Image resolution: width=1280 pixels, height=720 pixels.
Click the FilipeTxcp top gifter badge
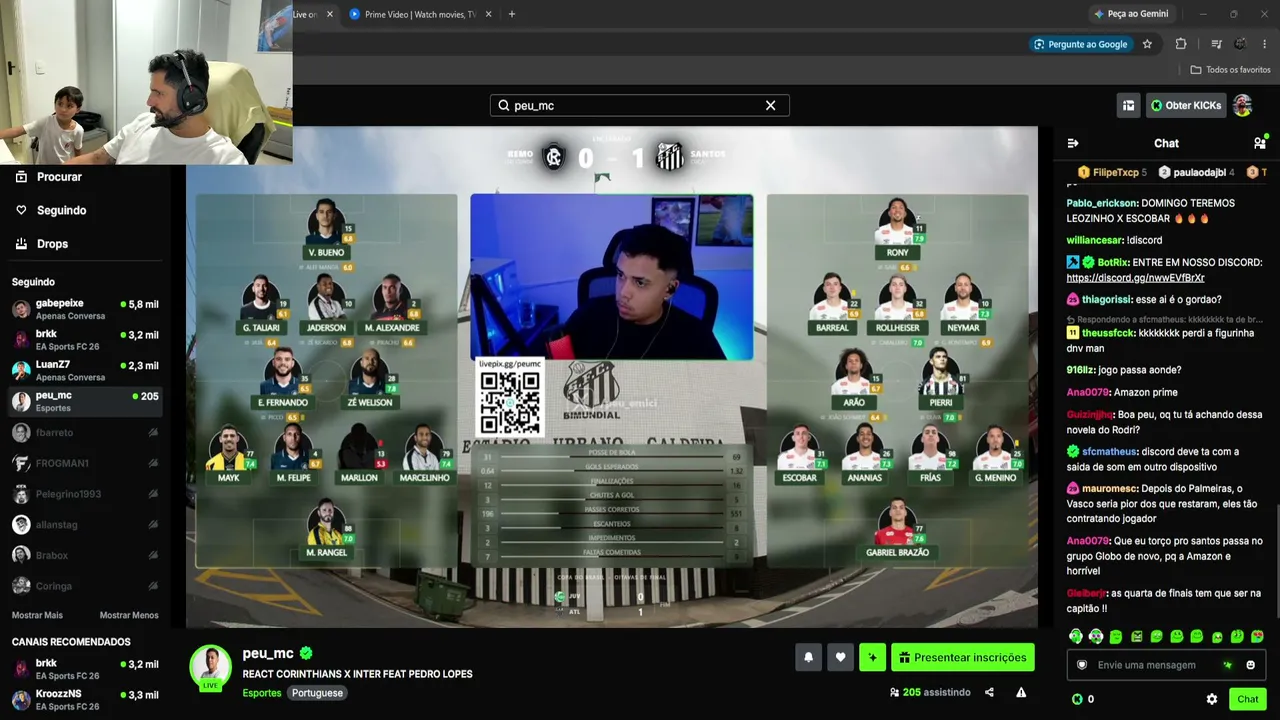(1112, 172)
